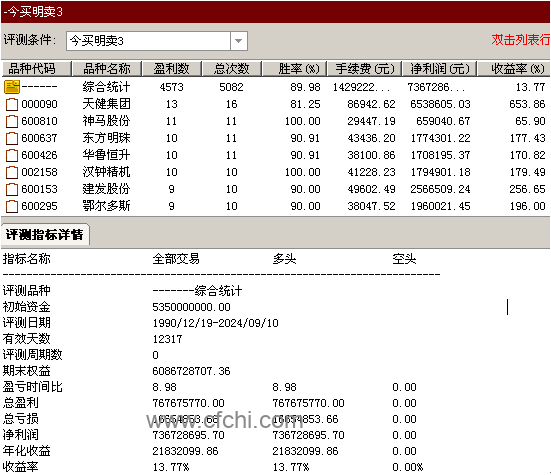The width and height of the screenshot is (551, 475).
Task: Click the icon beside code 002158
Action: pos(12,172)
